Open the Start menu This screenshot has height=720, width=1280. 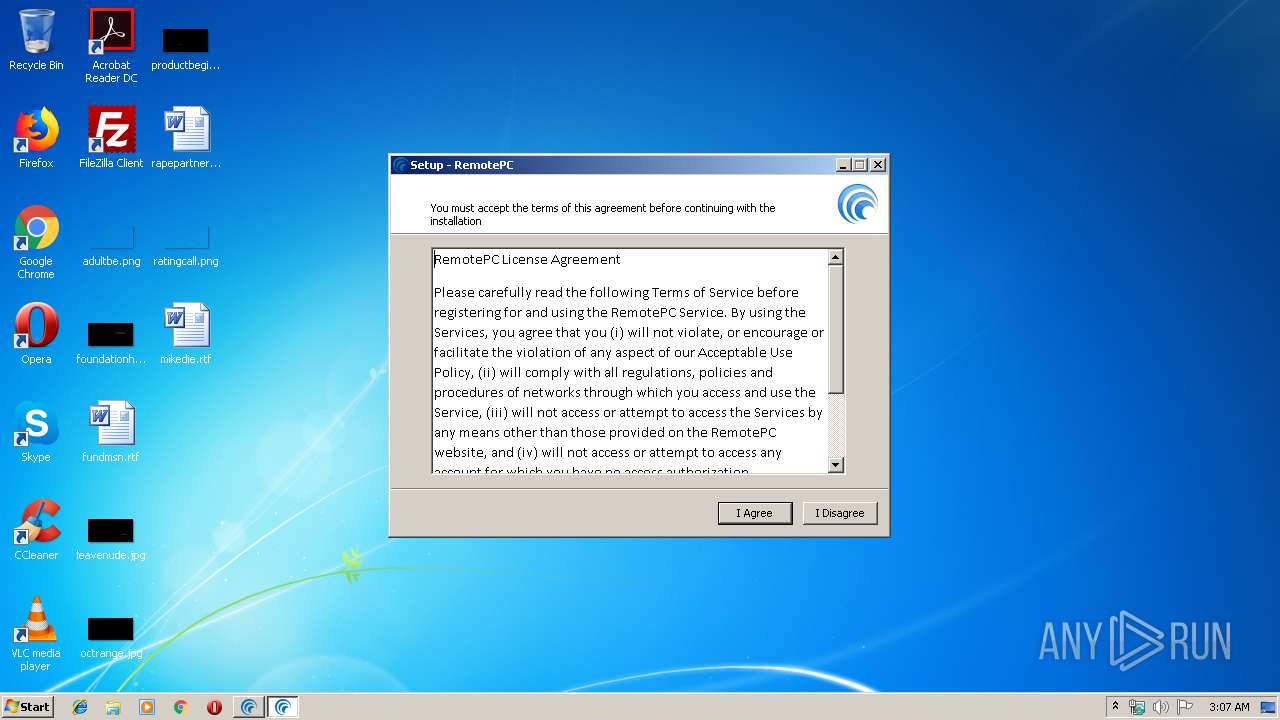pos(28,707)
